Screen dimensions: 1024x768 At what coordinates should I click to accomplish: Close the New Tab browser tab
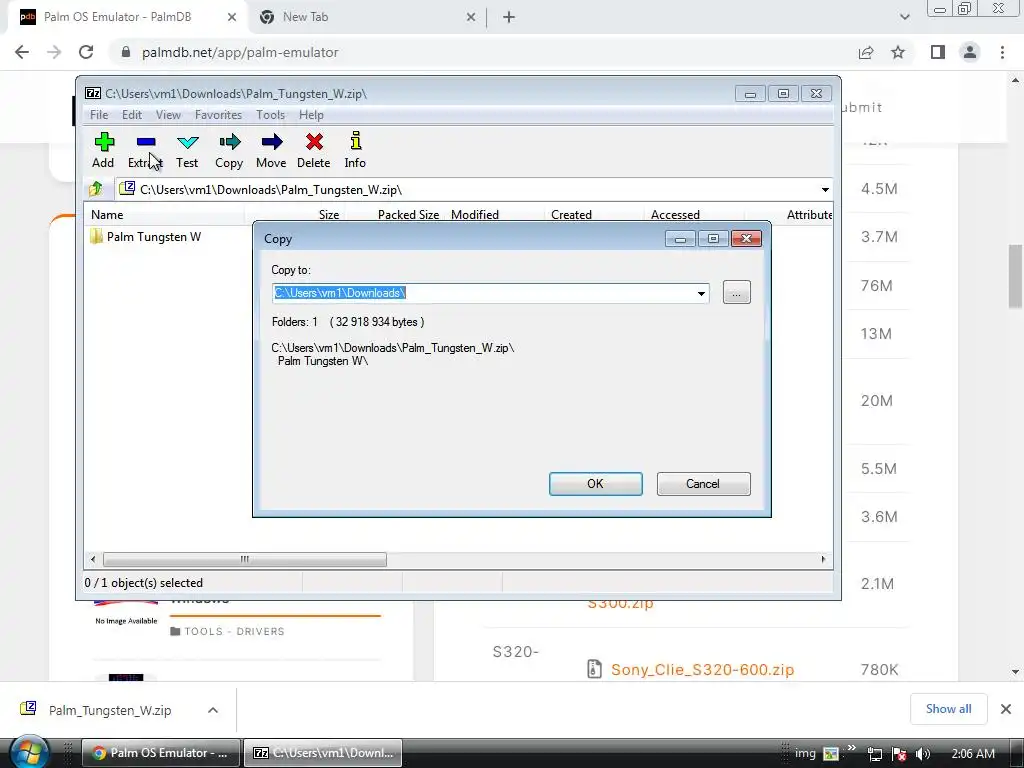(x=471, y=18)
